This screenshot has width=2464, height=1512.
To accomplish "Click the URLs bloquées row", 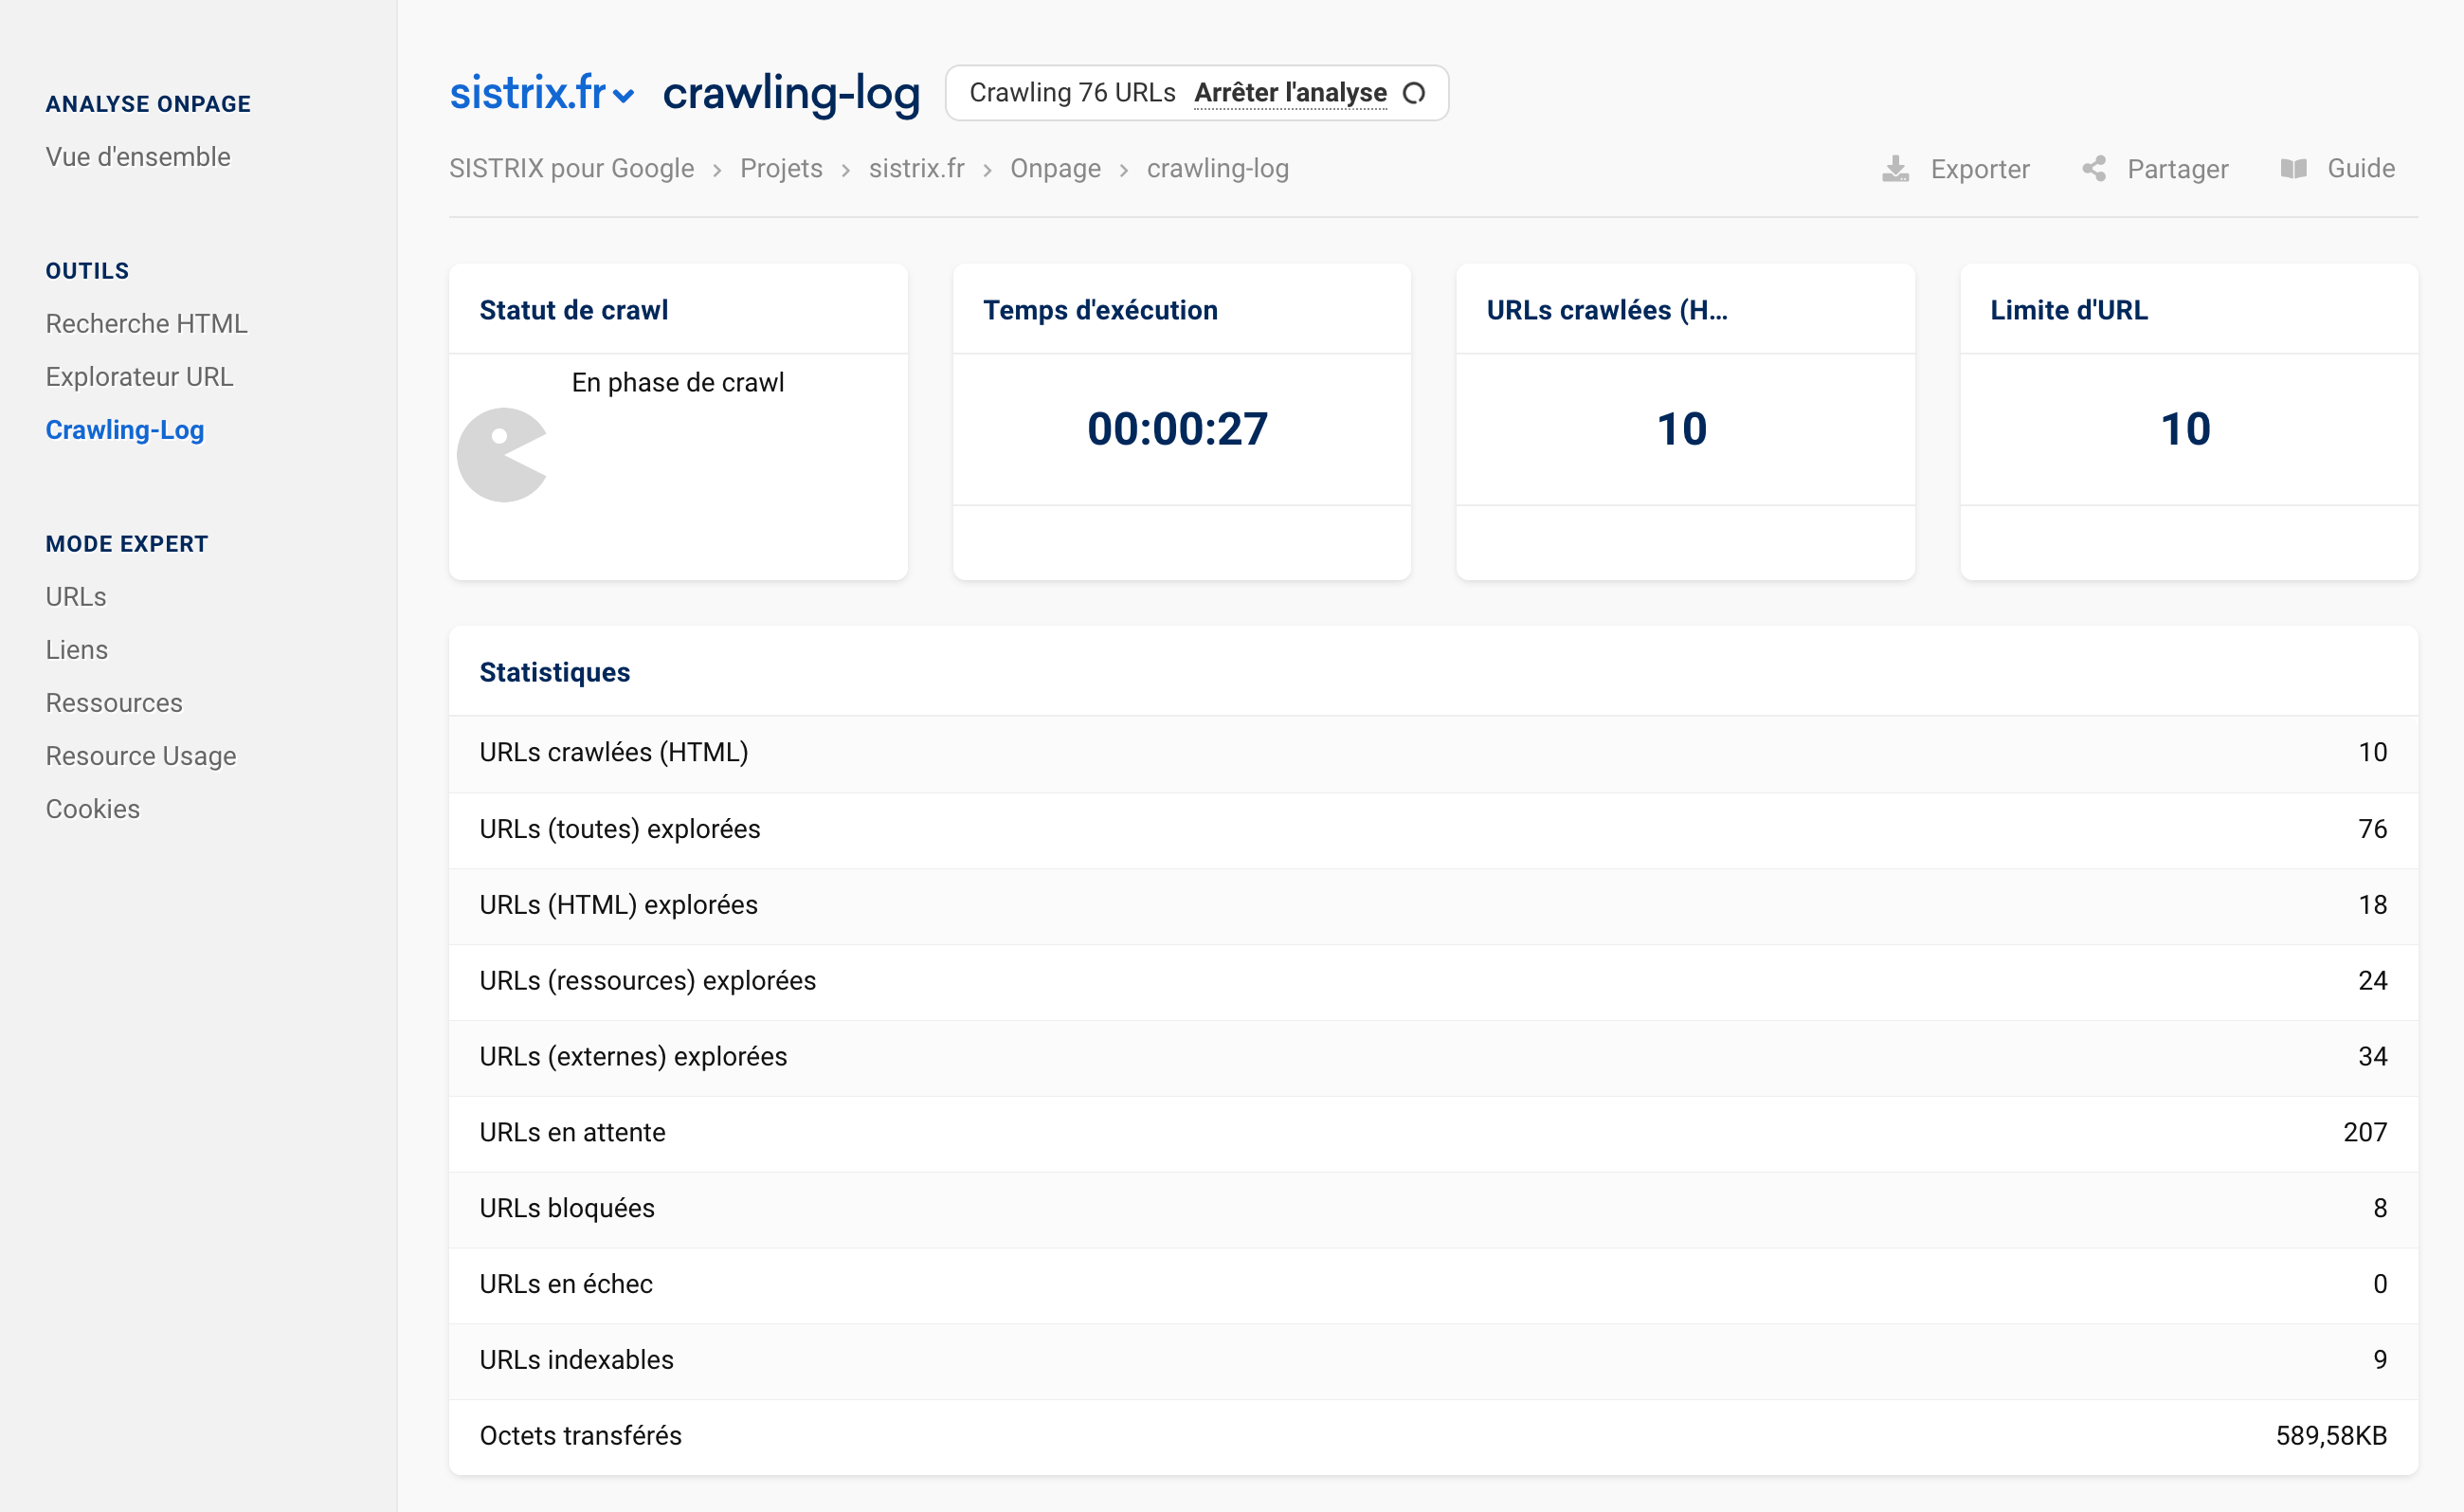I will [1433, 1210].
